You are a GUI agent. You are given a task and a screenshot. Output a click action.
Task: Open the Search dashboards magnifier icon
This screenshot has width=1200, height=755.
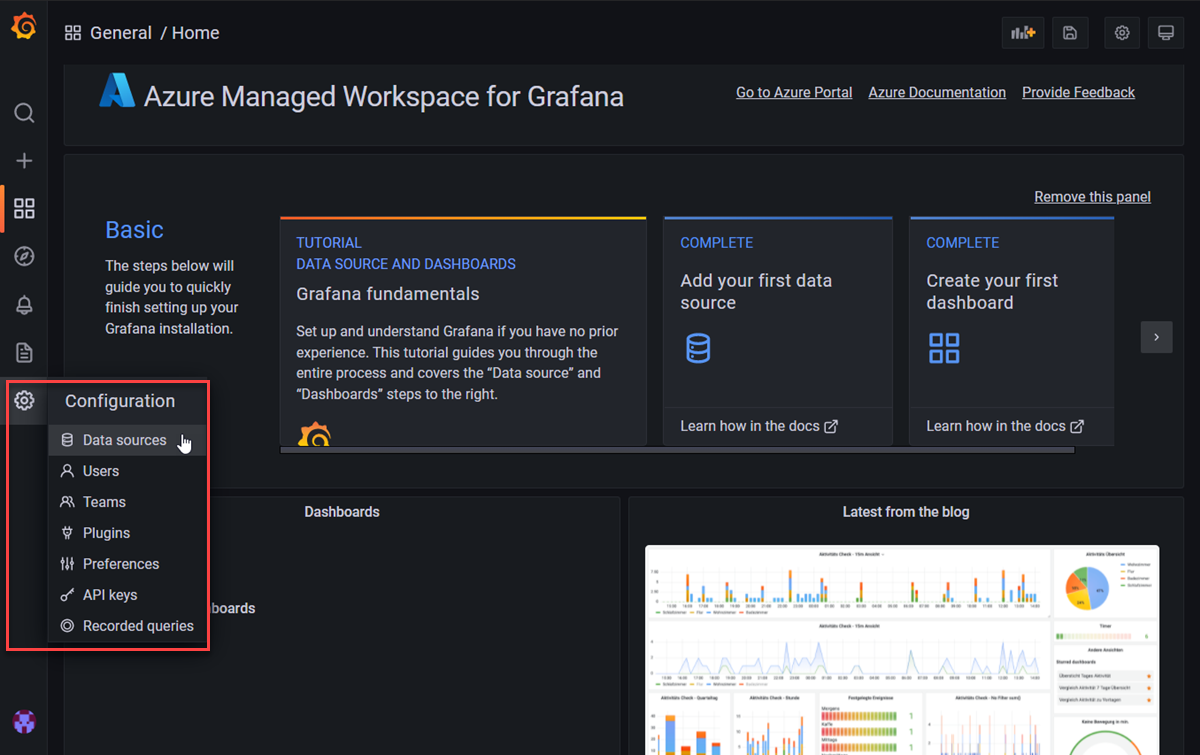[x=24, y=112]
